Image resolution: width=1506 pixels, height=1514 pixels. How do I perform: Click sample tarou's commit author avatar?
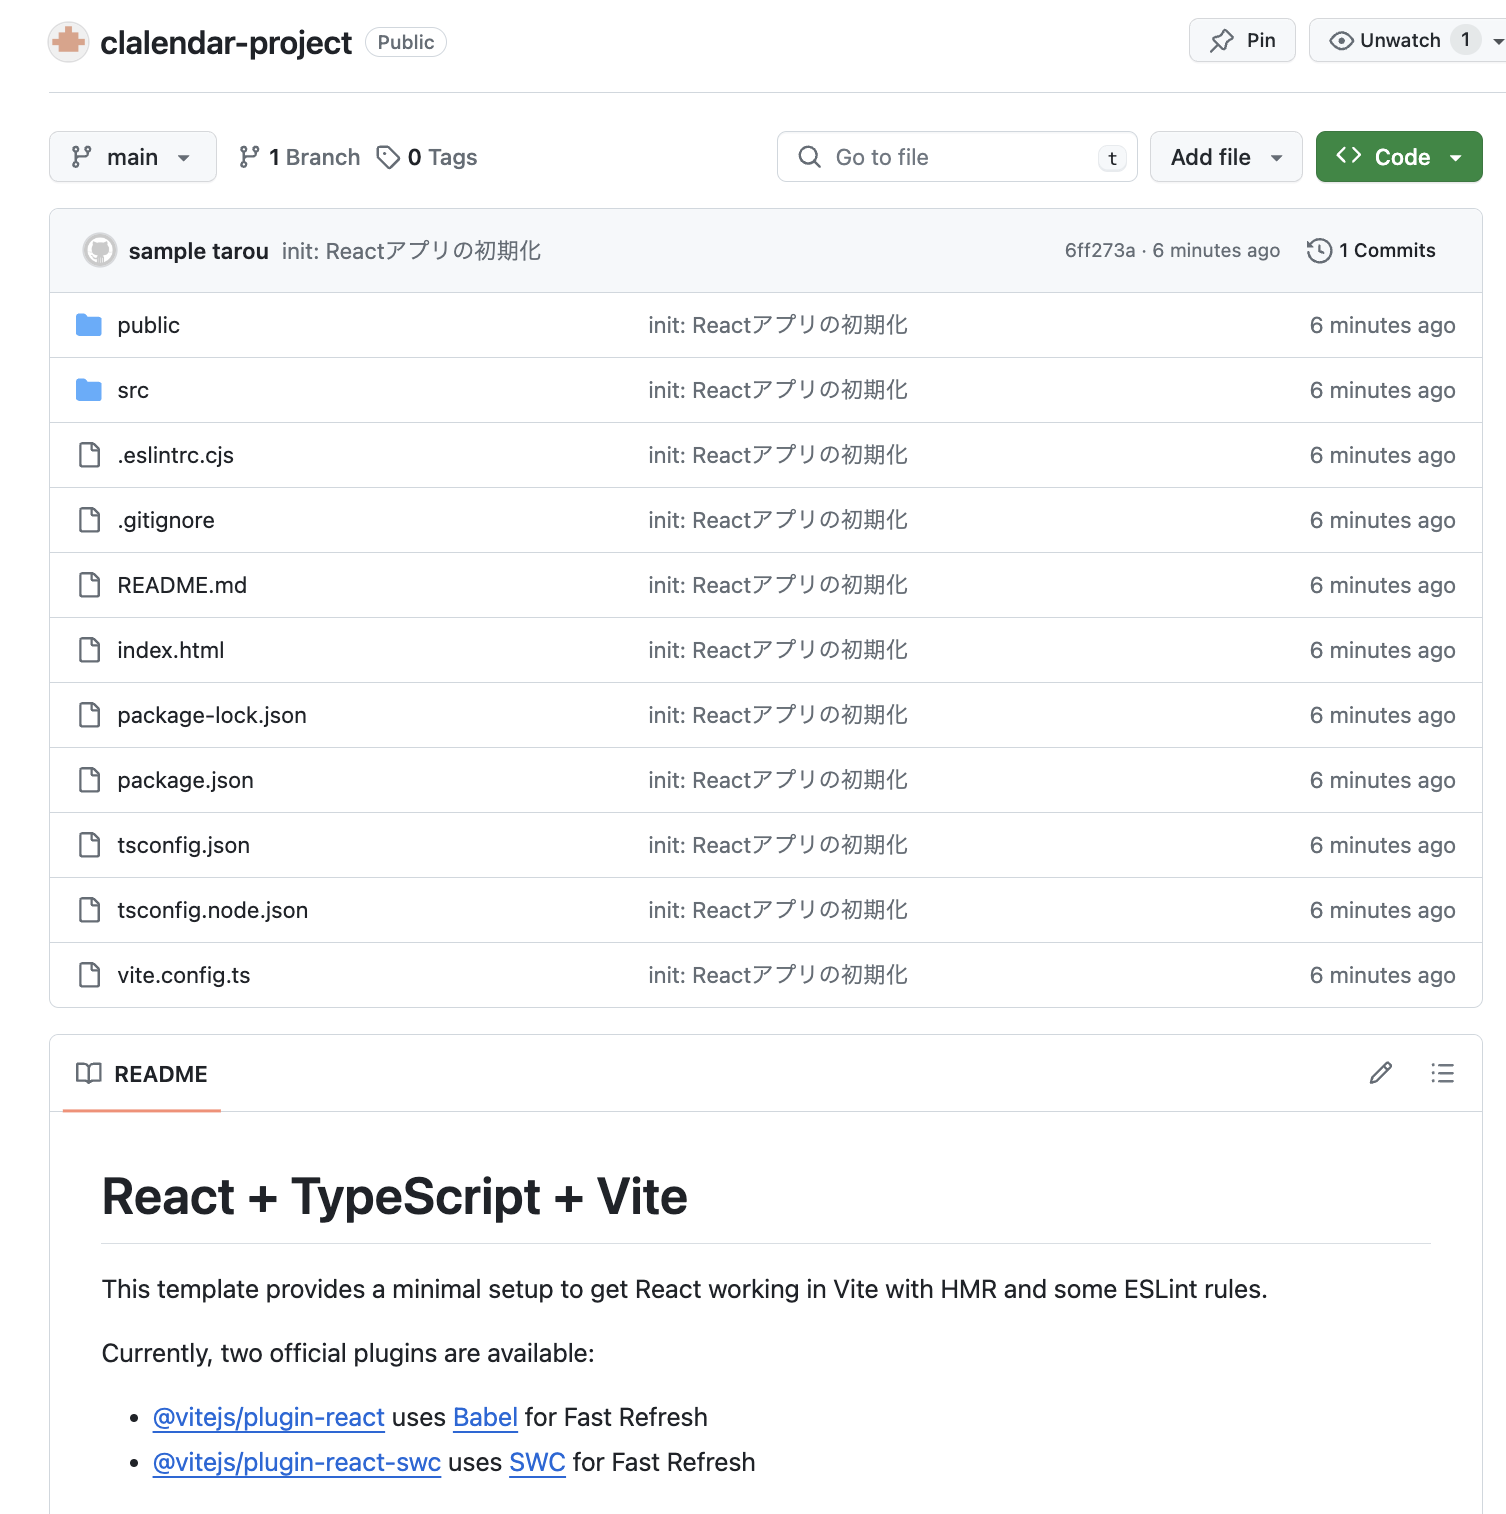[100, 250]
